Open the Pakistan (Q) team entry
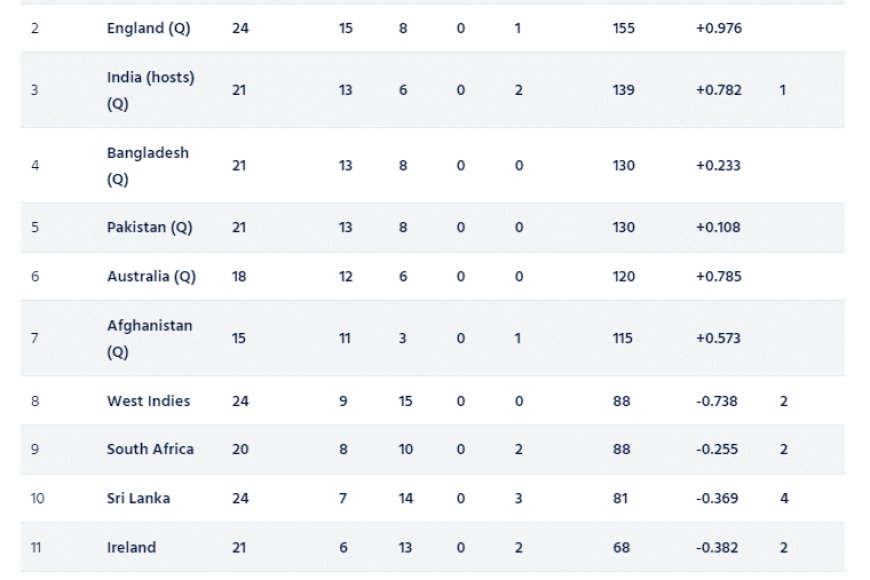This screenshot has height=580, width=870. (x=149, y=227)
